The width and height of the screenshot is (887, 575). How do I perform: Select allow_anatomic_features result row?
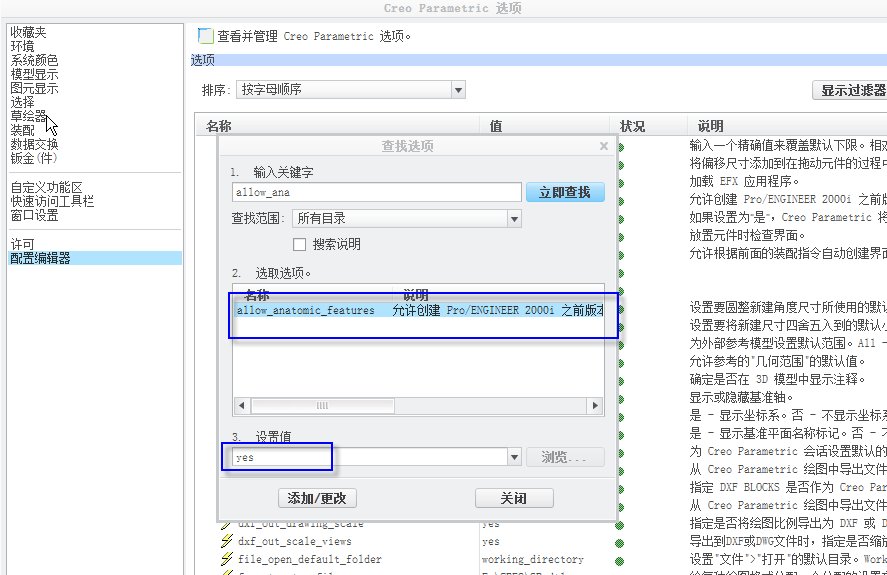click(419, 310)
